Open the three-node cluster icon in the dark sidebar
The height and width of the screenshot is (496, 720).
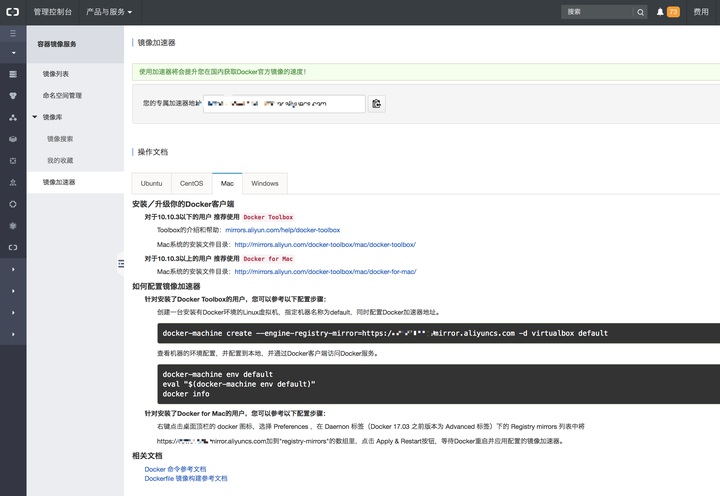point(13,118)
